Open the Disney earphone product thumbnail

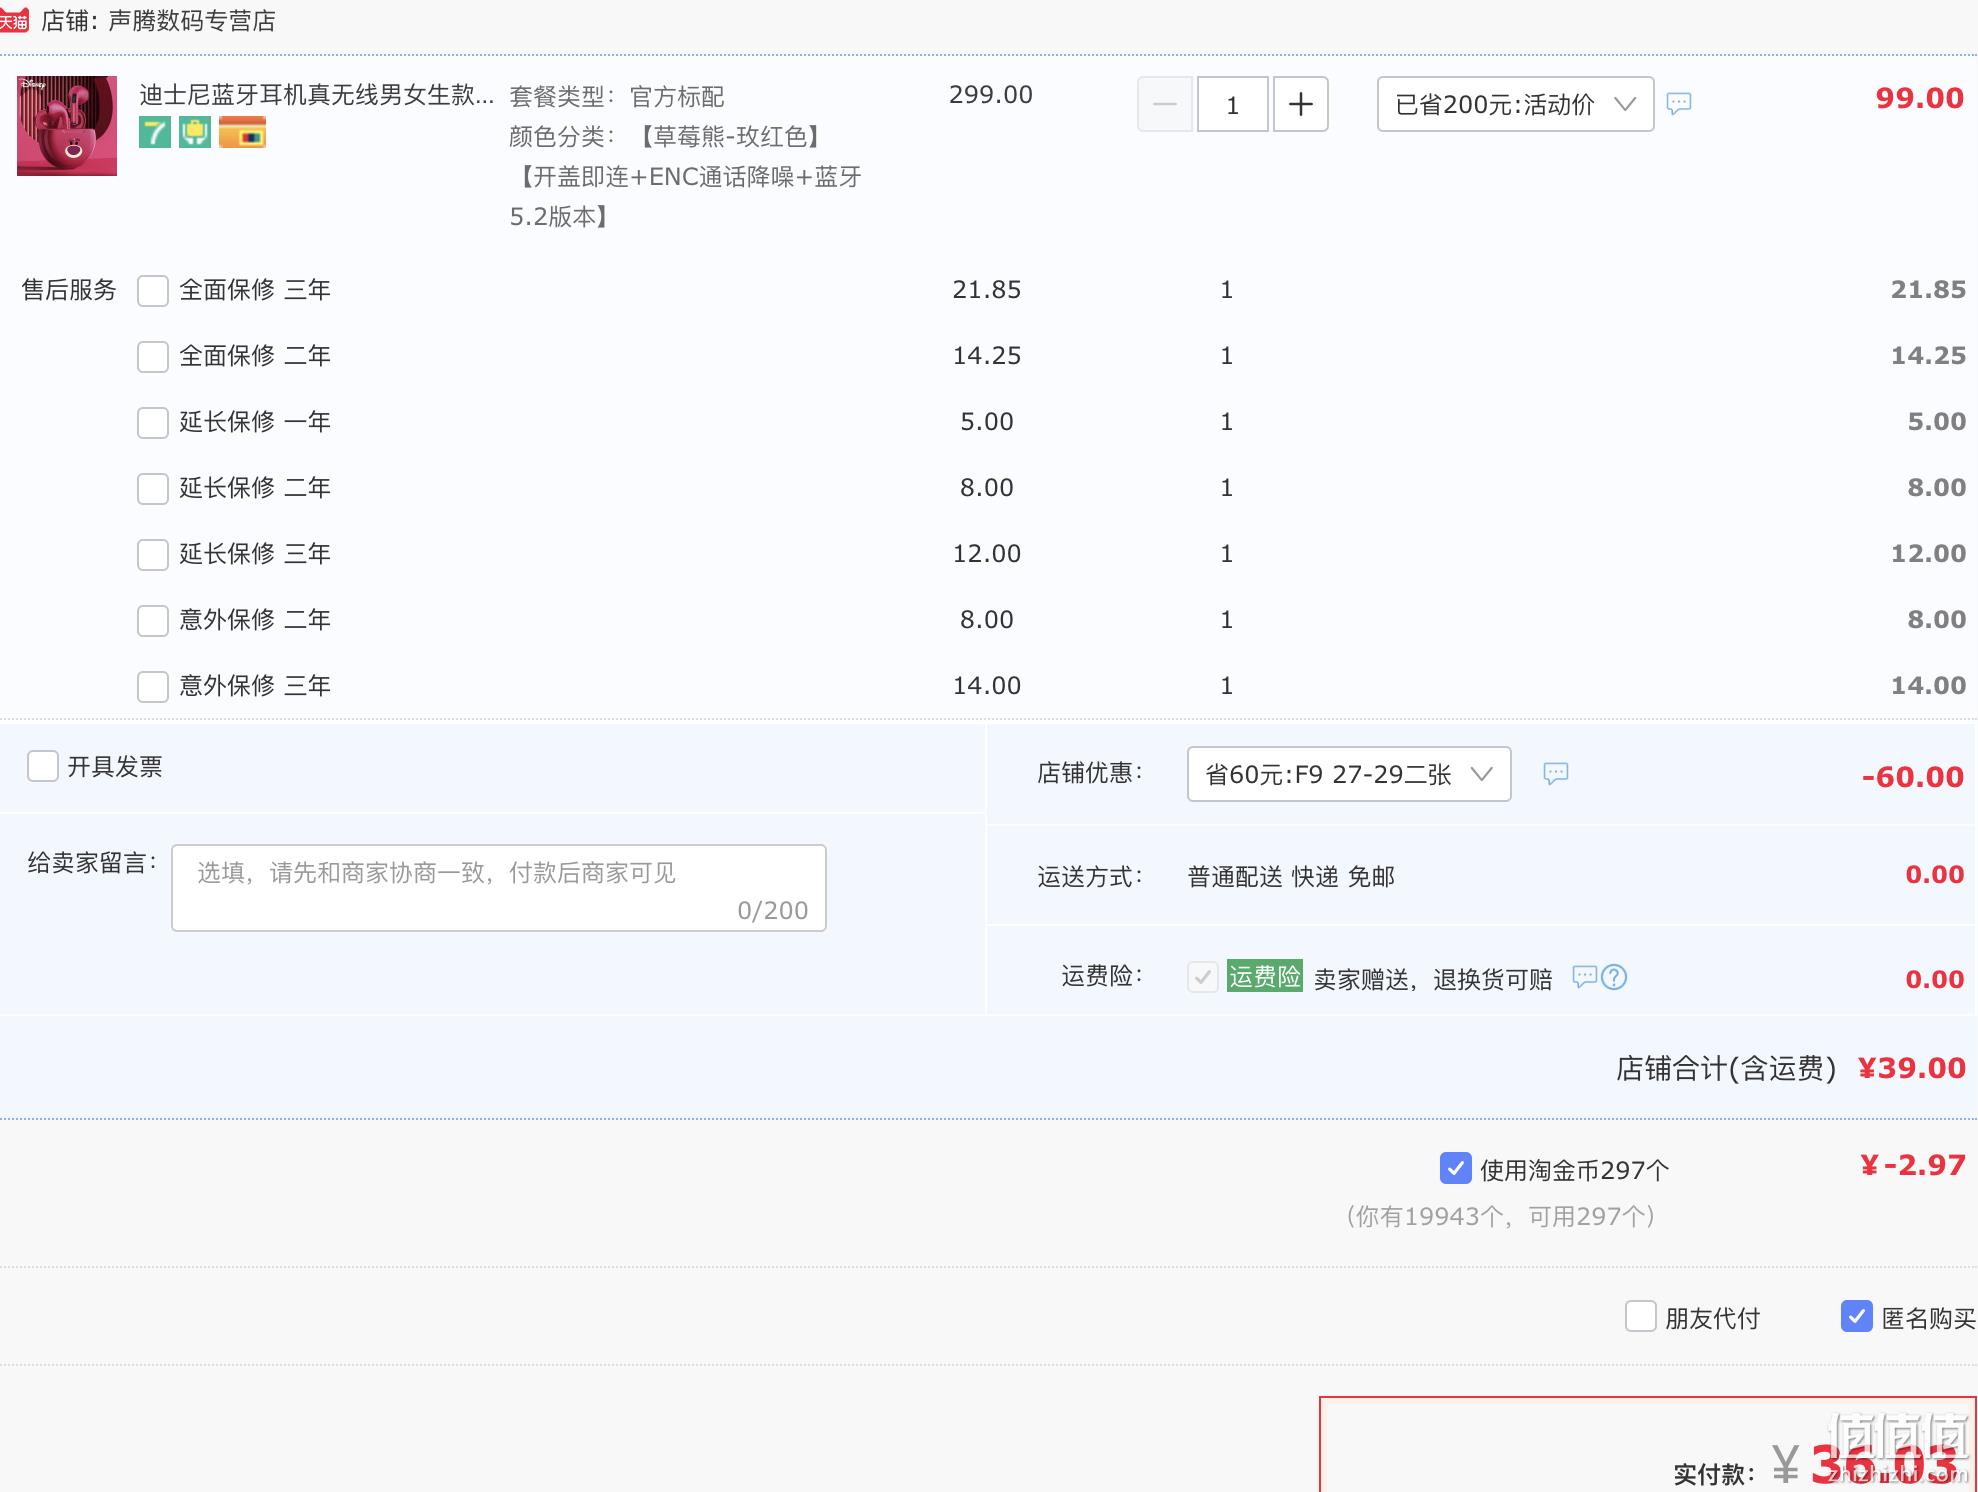coord(67,126)
